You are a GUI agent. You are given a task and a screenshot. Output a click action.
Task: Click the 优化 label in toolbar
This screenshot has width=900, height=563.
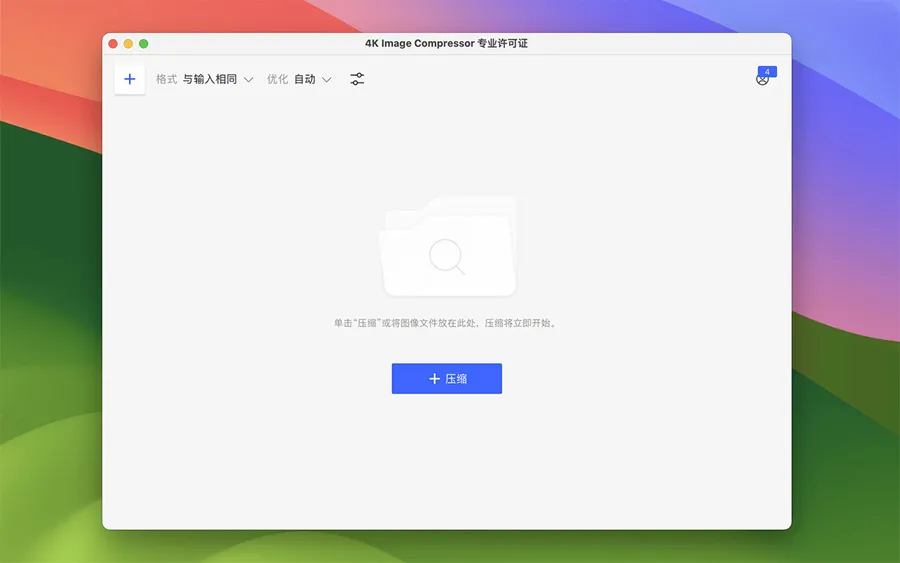[277, 79]
